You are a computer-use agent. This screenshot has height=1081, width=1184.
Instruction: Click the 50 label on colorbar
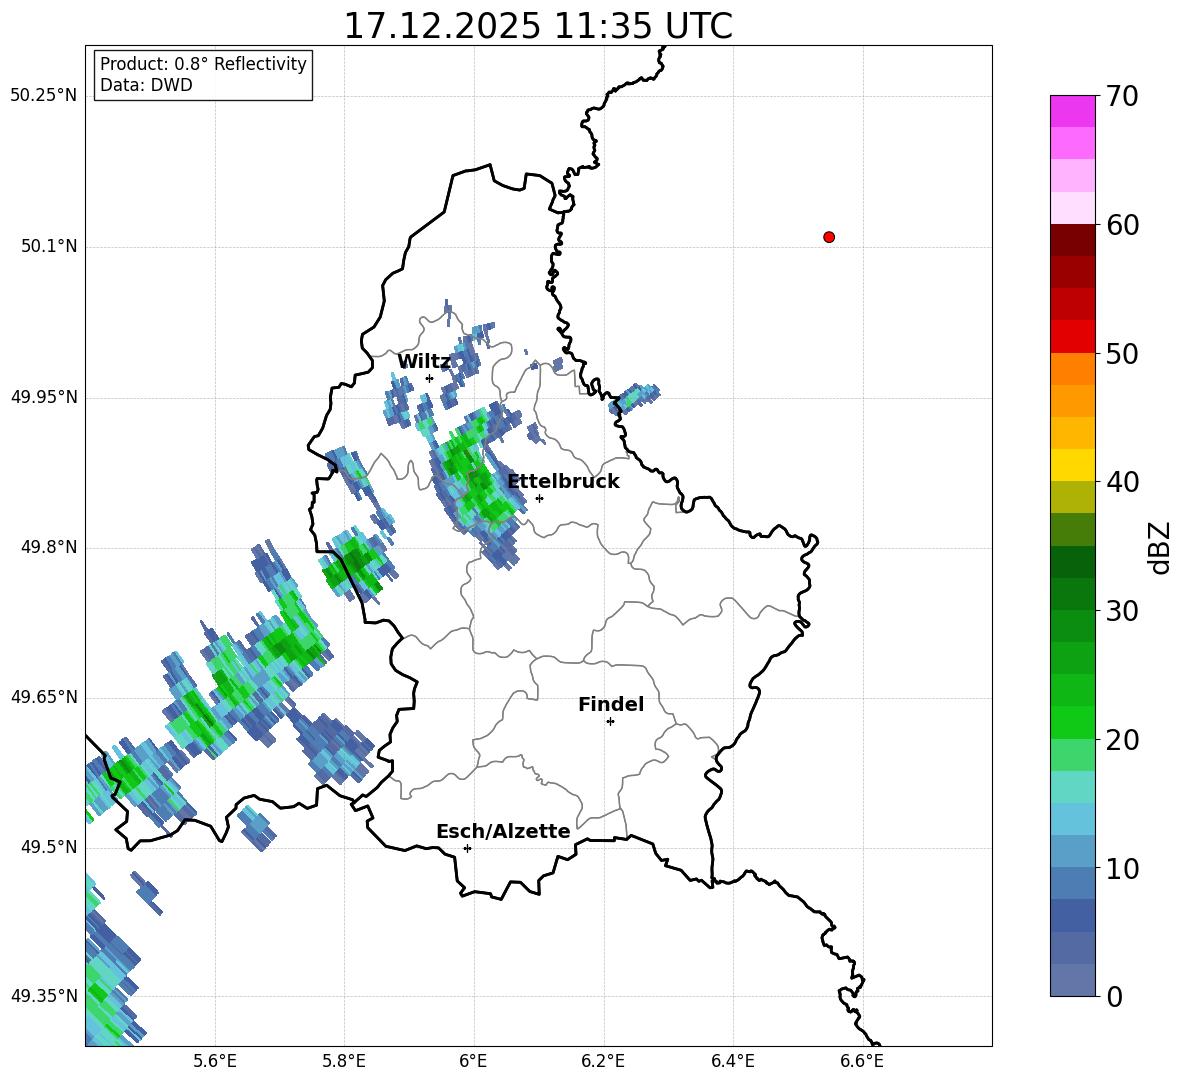pyautogui.click(x=1122, y=354)
